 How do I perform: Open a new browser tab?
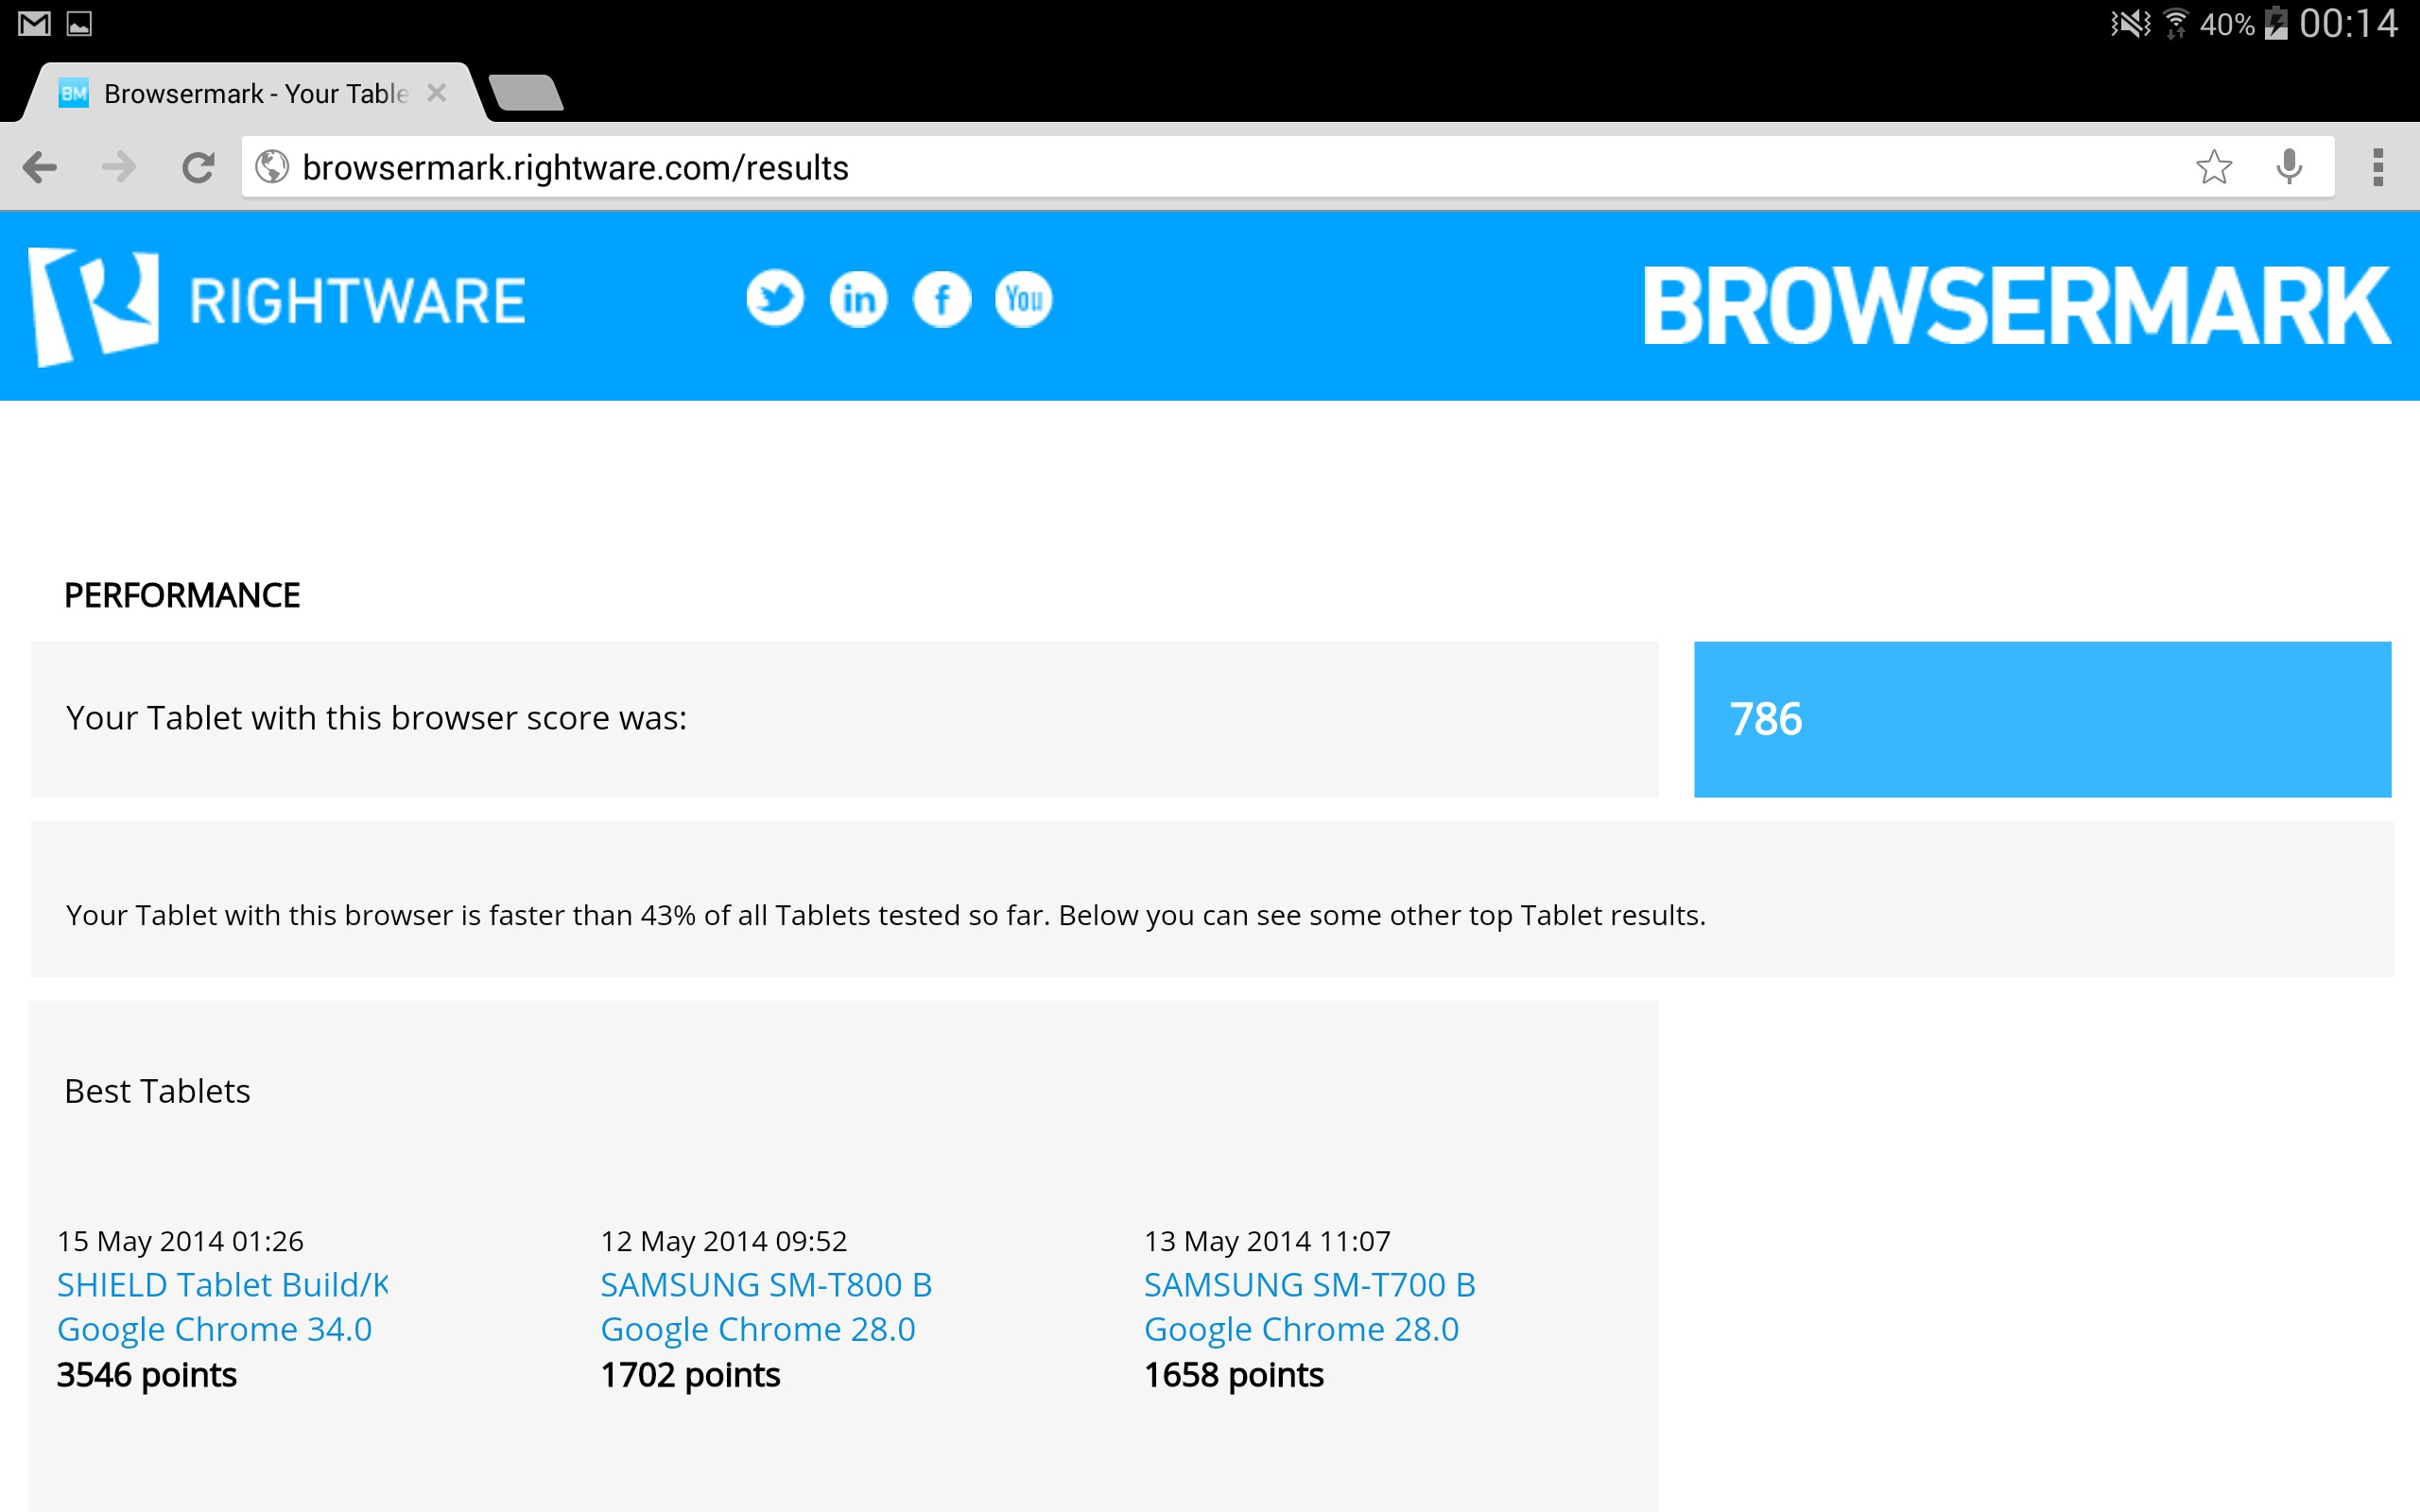pyautogui.click(x=527, y=93)
